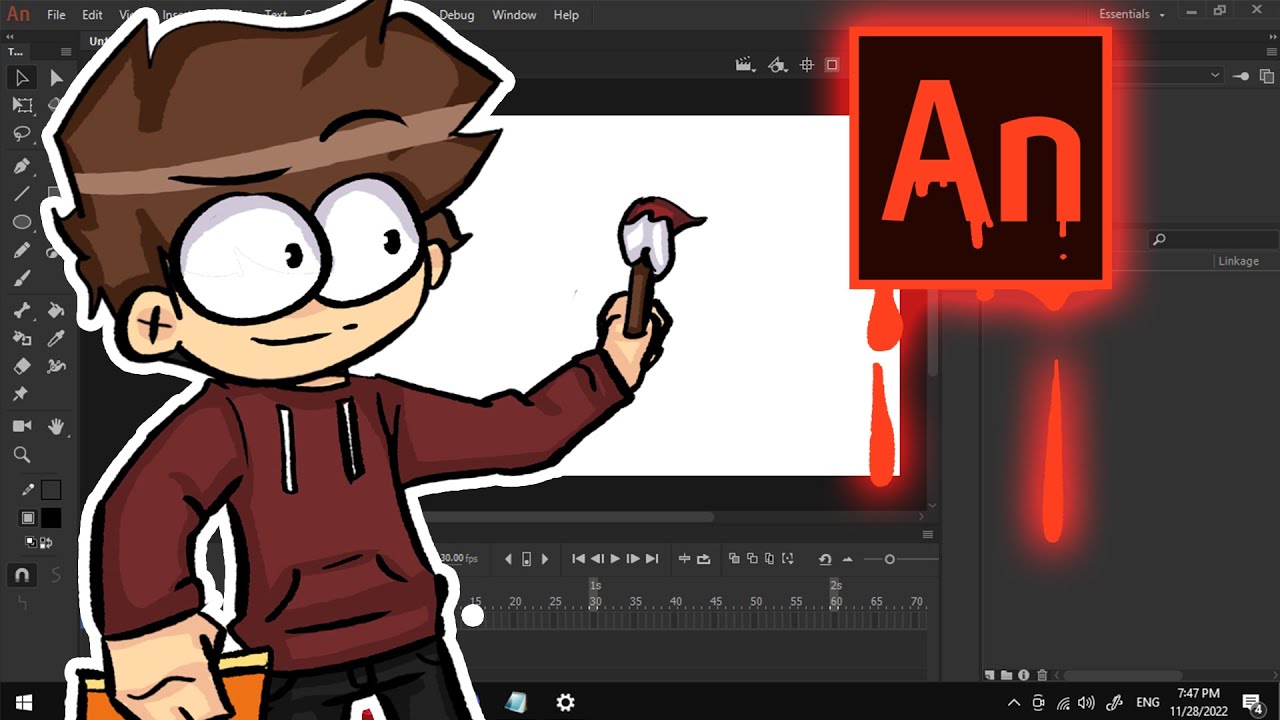Open the Help menu
This screenshot has width=1280, height=720.
pos(566,15)
